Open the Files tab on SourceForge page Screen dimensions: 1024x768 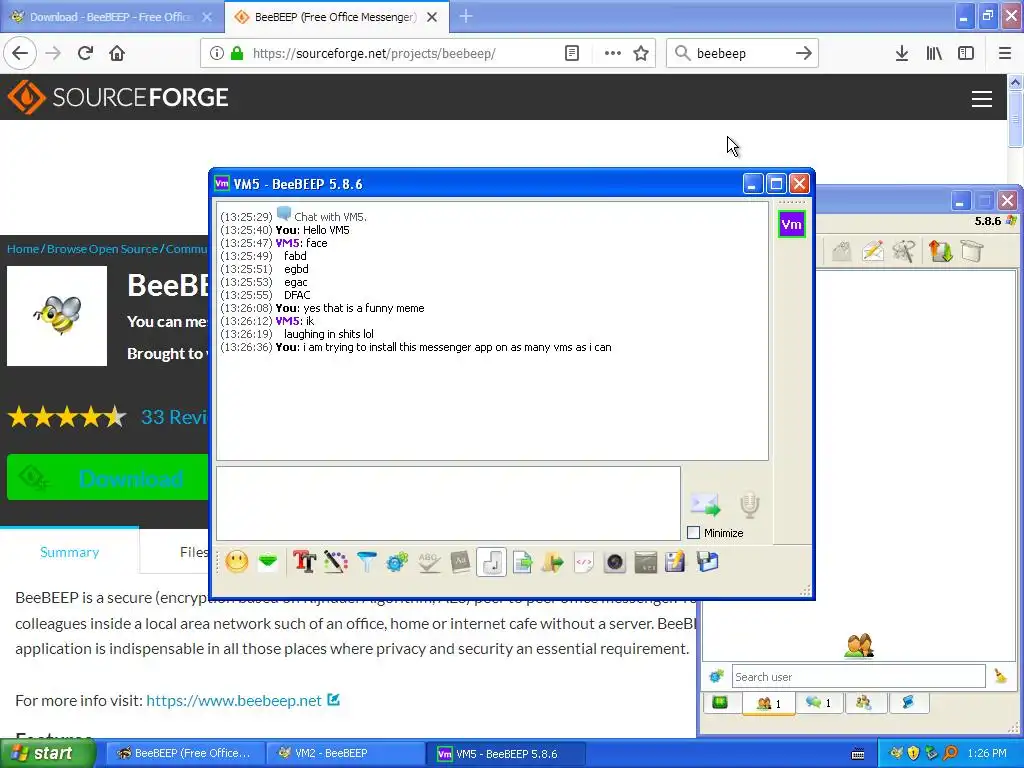pos(194,552)
